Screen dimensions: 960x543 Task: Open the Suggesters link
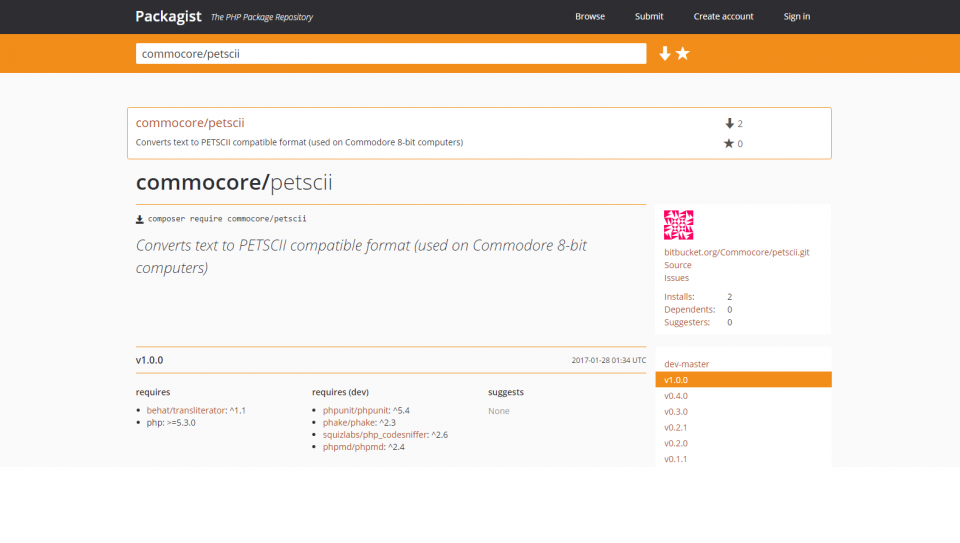(x=687, y=323)
